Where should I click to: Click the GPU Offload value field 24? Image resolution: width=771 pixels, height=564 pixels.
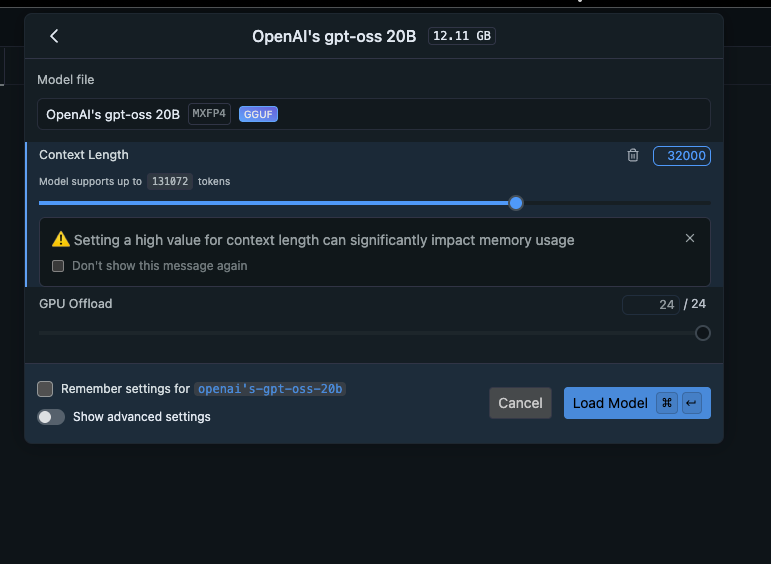tap(651, 305)
